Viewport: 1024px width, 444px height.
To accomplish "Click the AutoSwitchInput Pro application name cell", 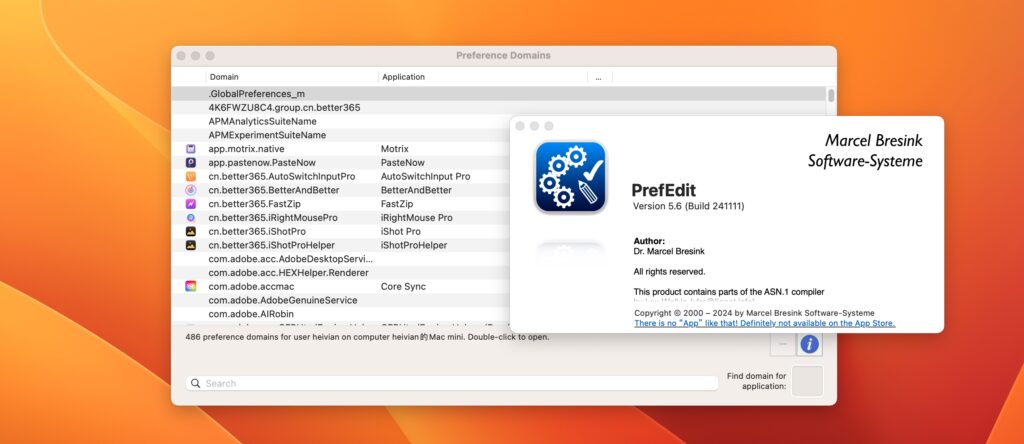I will 426,176.
